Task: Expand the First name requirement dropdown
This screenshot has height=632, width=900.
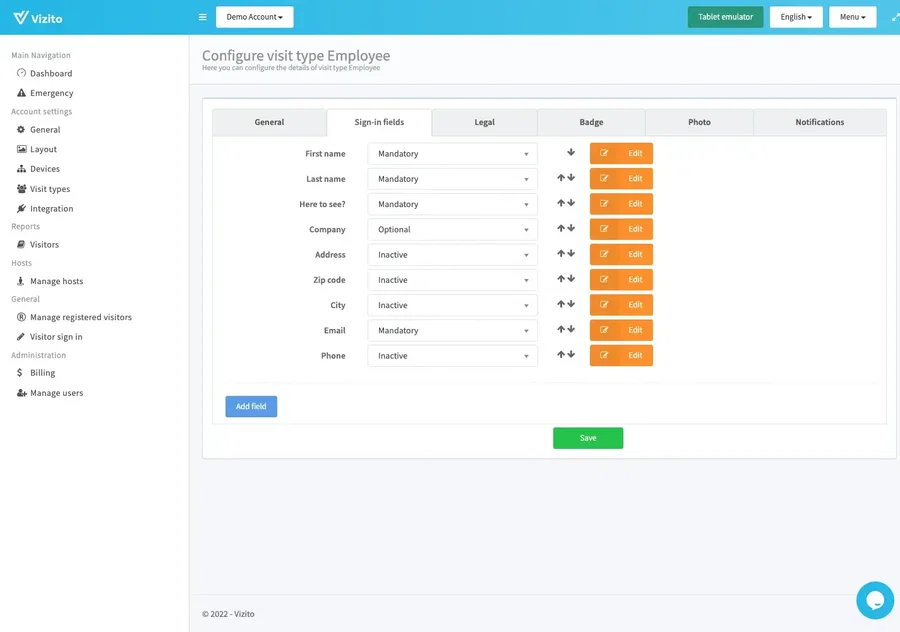Action: 452,154
